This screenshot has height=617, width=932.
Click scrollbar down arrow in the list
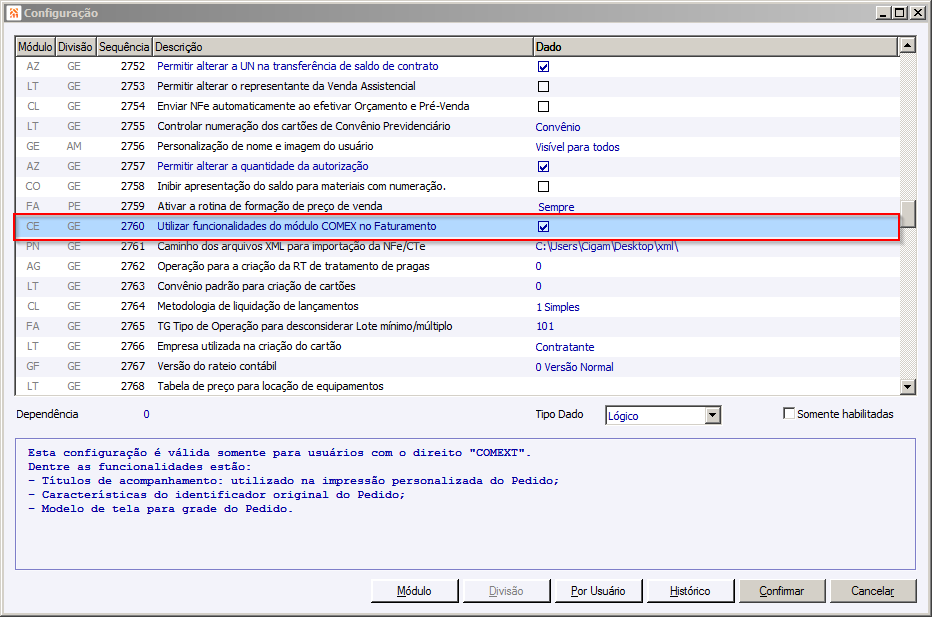(907, 386)
